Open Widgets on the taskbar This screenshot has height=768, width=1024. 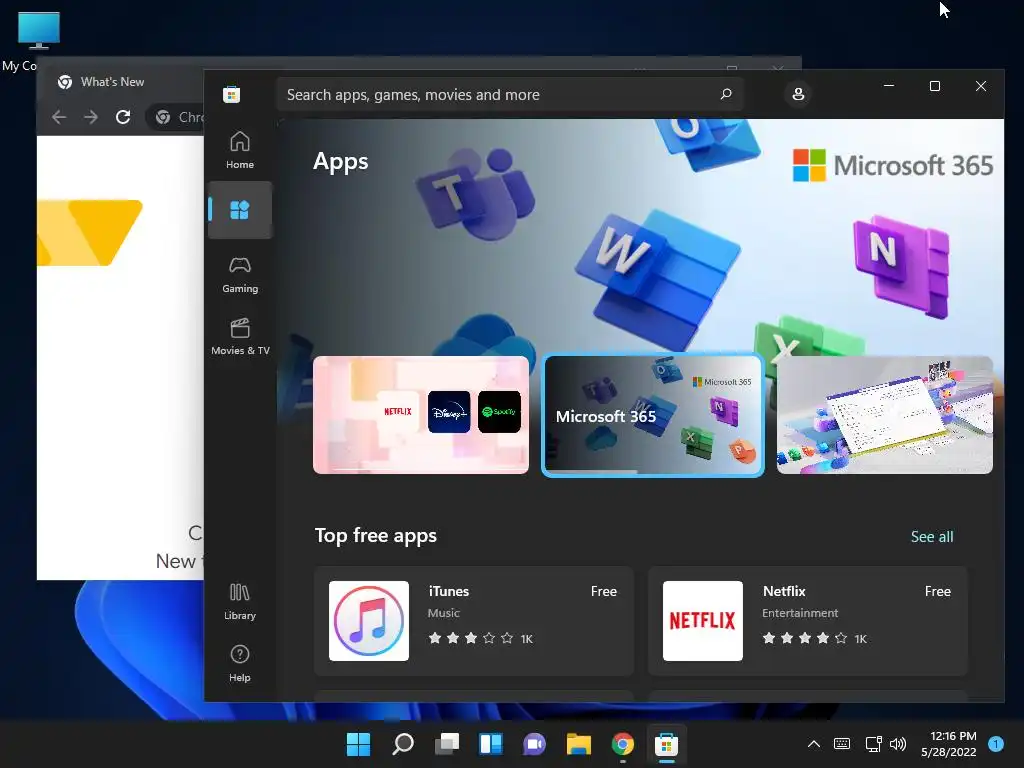(490, 744)
